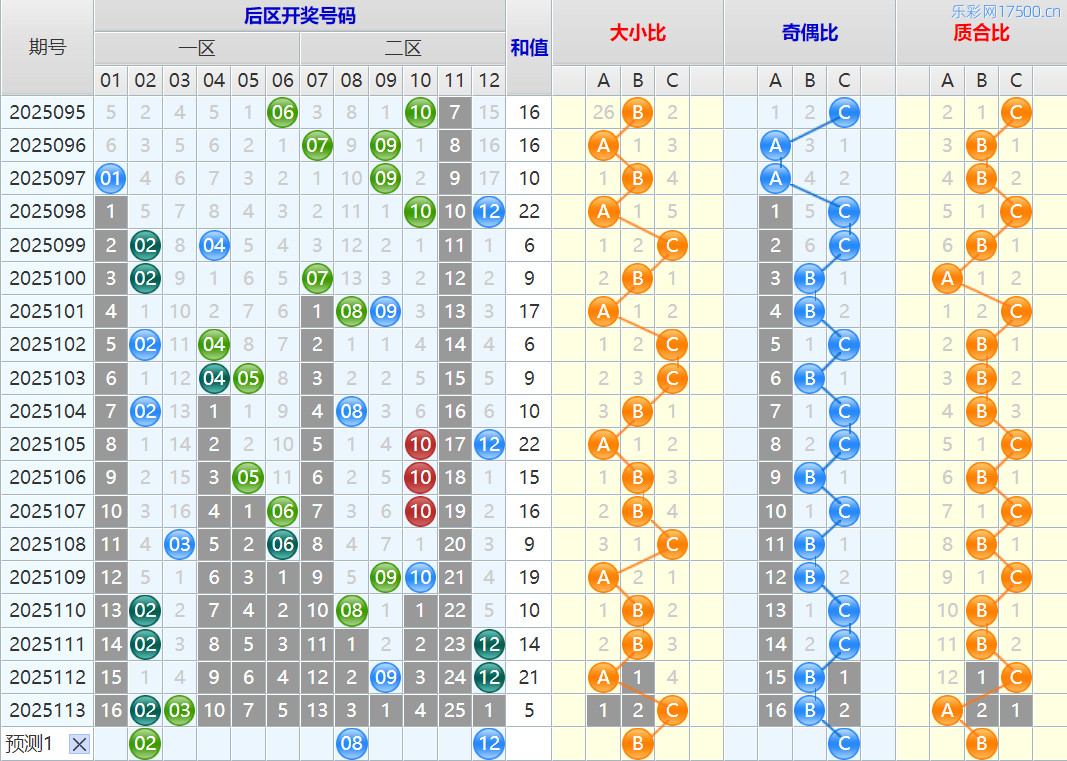Image resolution: width=1067 pixels, height=761 pixels.
Task: Toggle ball 02 in the 预测1 row
Action: coord(145,743)
